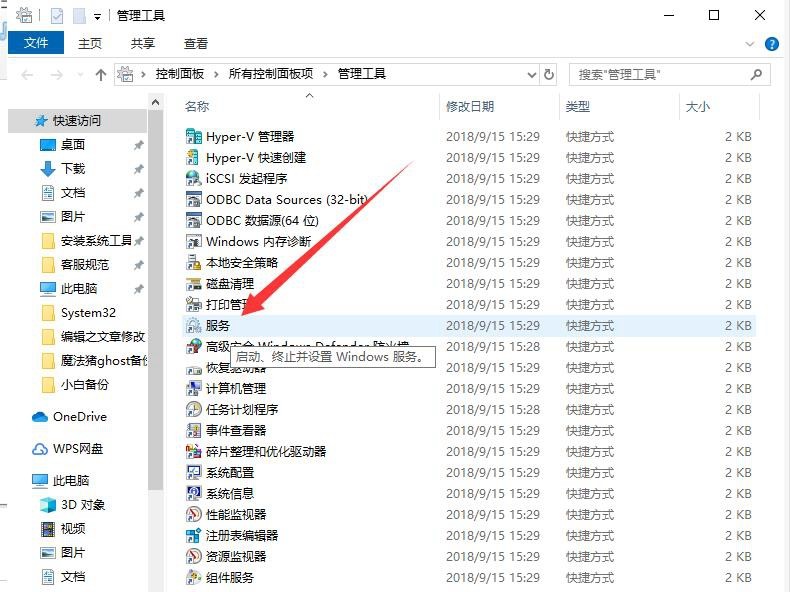791x592 pixels.
Task: Select the 事件查看器 icon
Action: (x=194, y=431)
